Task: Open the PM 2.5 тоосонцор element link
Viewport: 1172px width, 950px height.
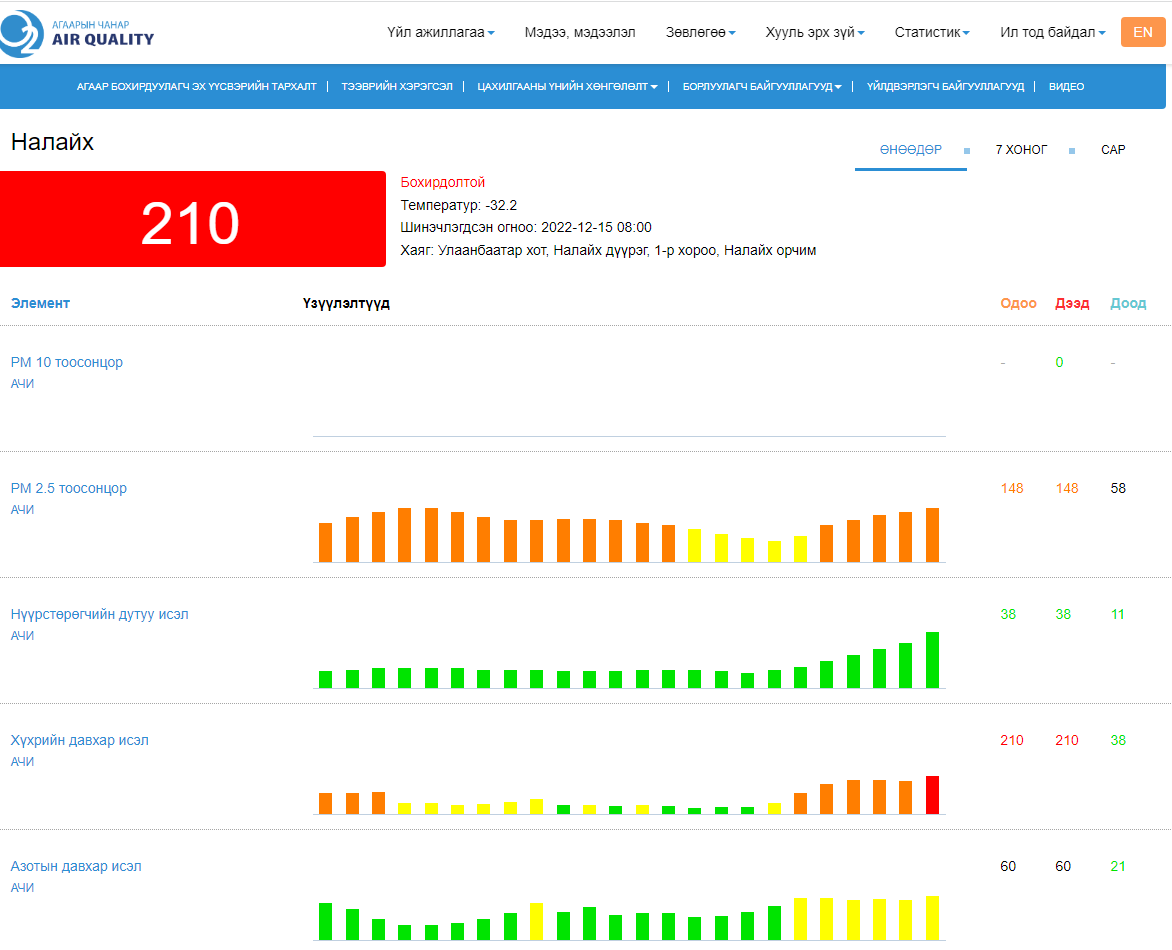Action: point(69,488)
